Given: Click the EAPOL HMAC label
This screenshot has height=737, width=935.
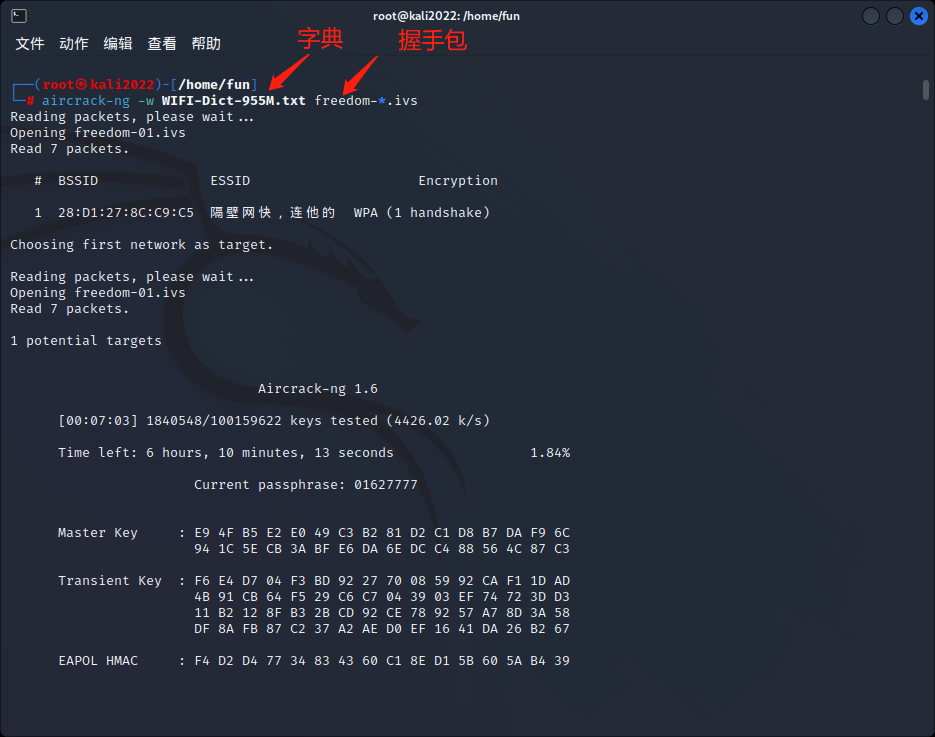Looking at the screenshot, I should click(98, 661).
